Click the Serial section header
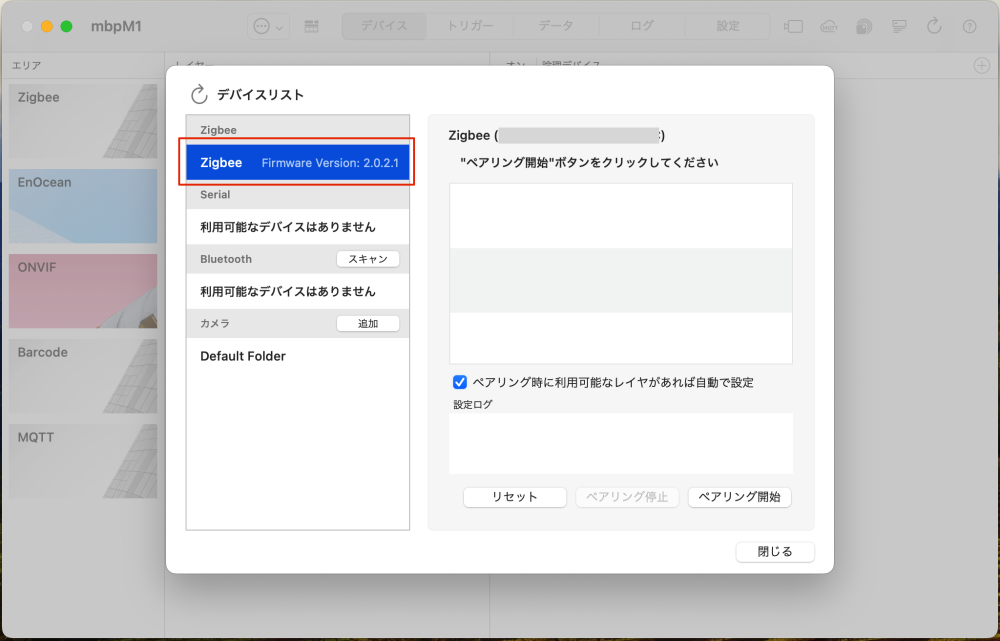The width and height of the screenshot is (1000, 641). pyautogui.click(x=298, y=195)
